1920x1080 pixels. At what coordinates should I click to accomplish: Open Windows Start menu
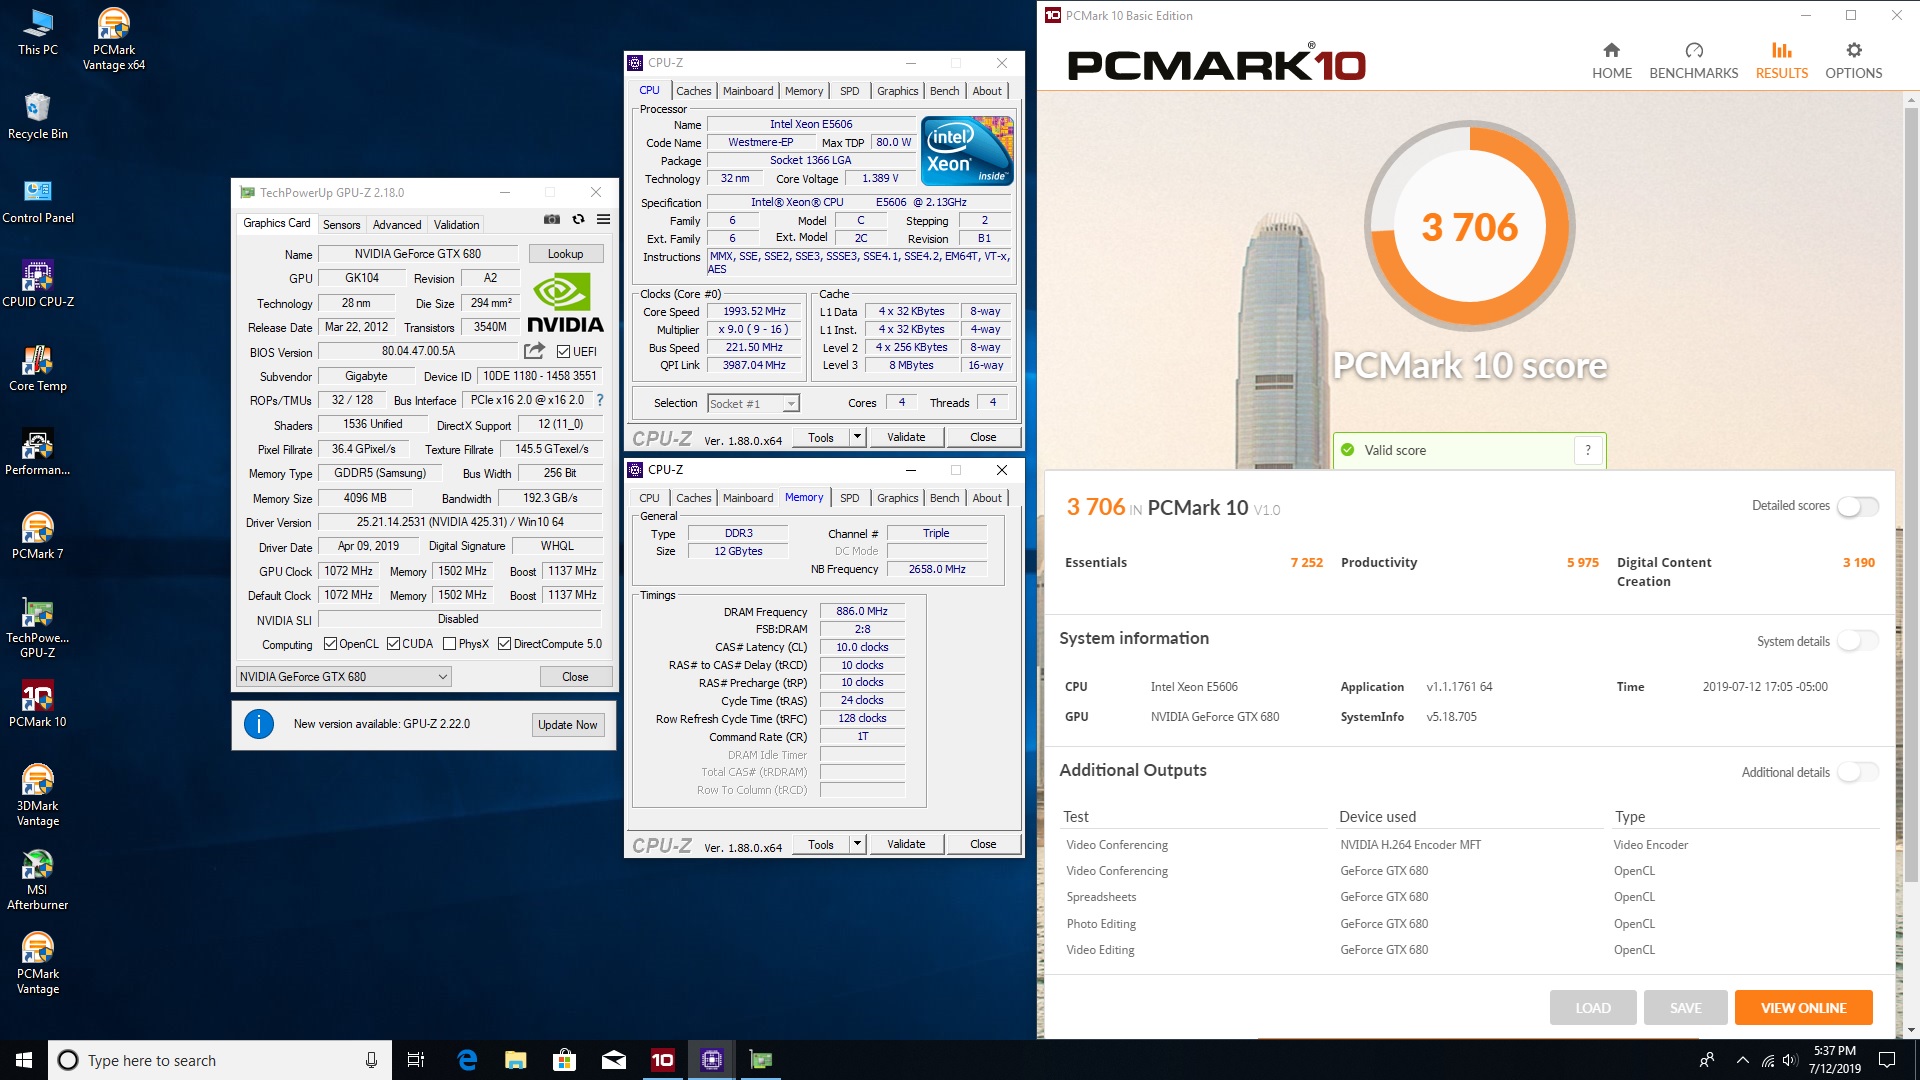pyautogui.click(x=24, y=1060)
